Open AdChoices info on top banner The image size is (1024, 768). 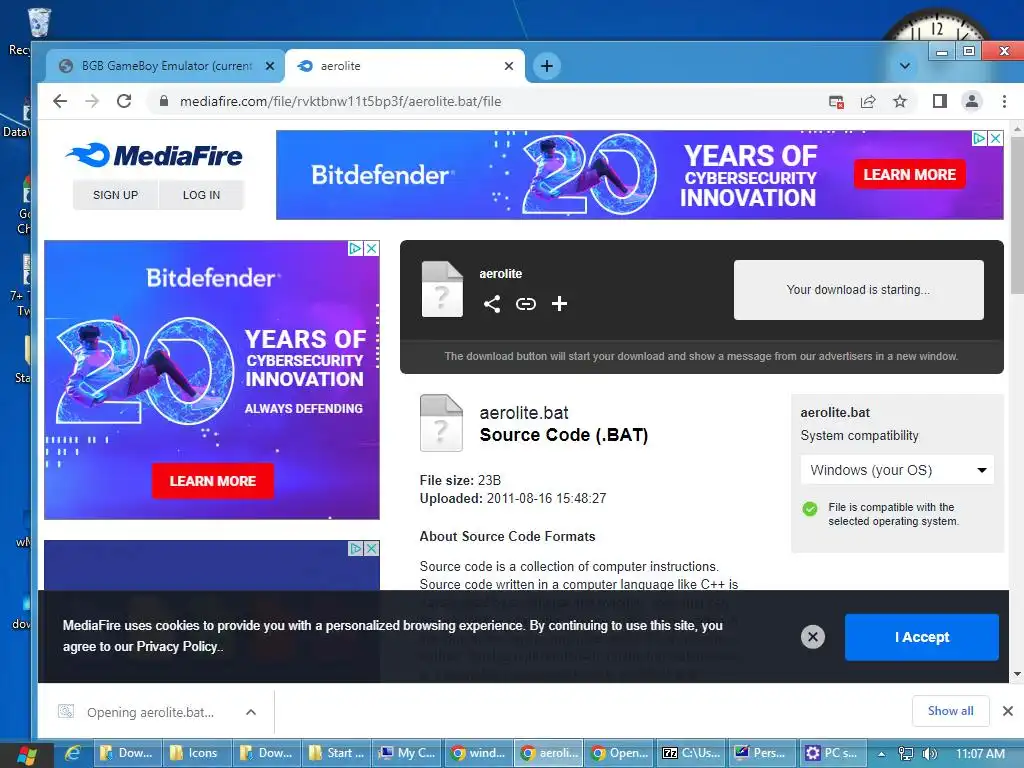click(979, 138)
